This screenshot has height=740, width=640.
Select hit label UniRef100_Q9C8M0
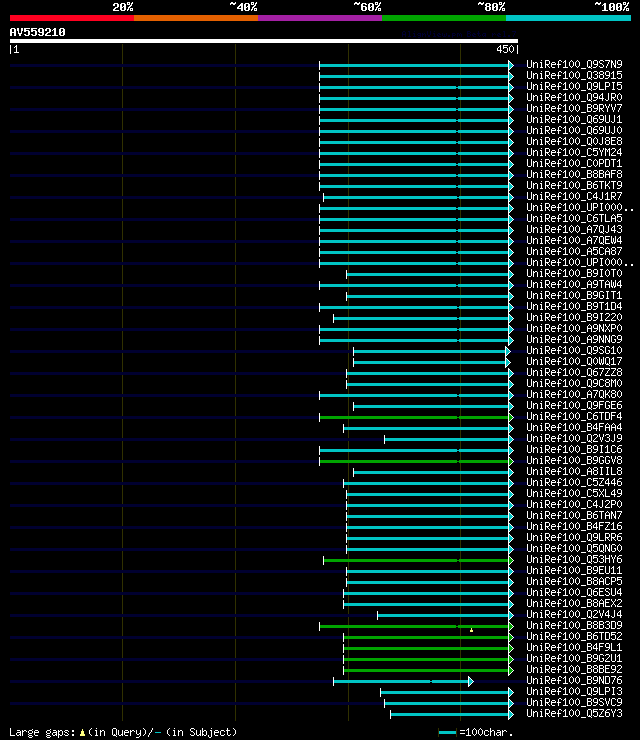click(x=574, y=383)
